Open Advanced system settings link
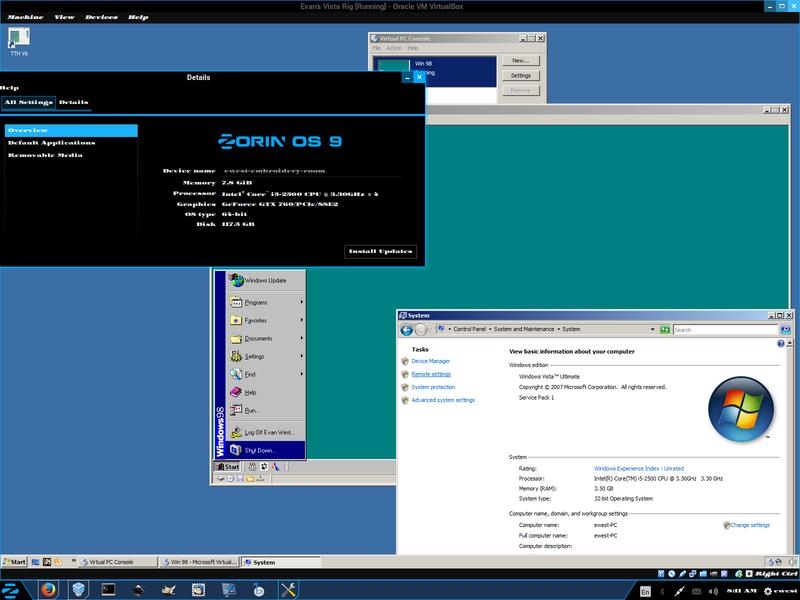 [443, 400]
